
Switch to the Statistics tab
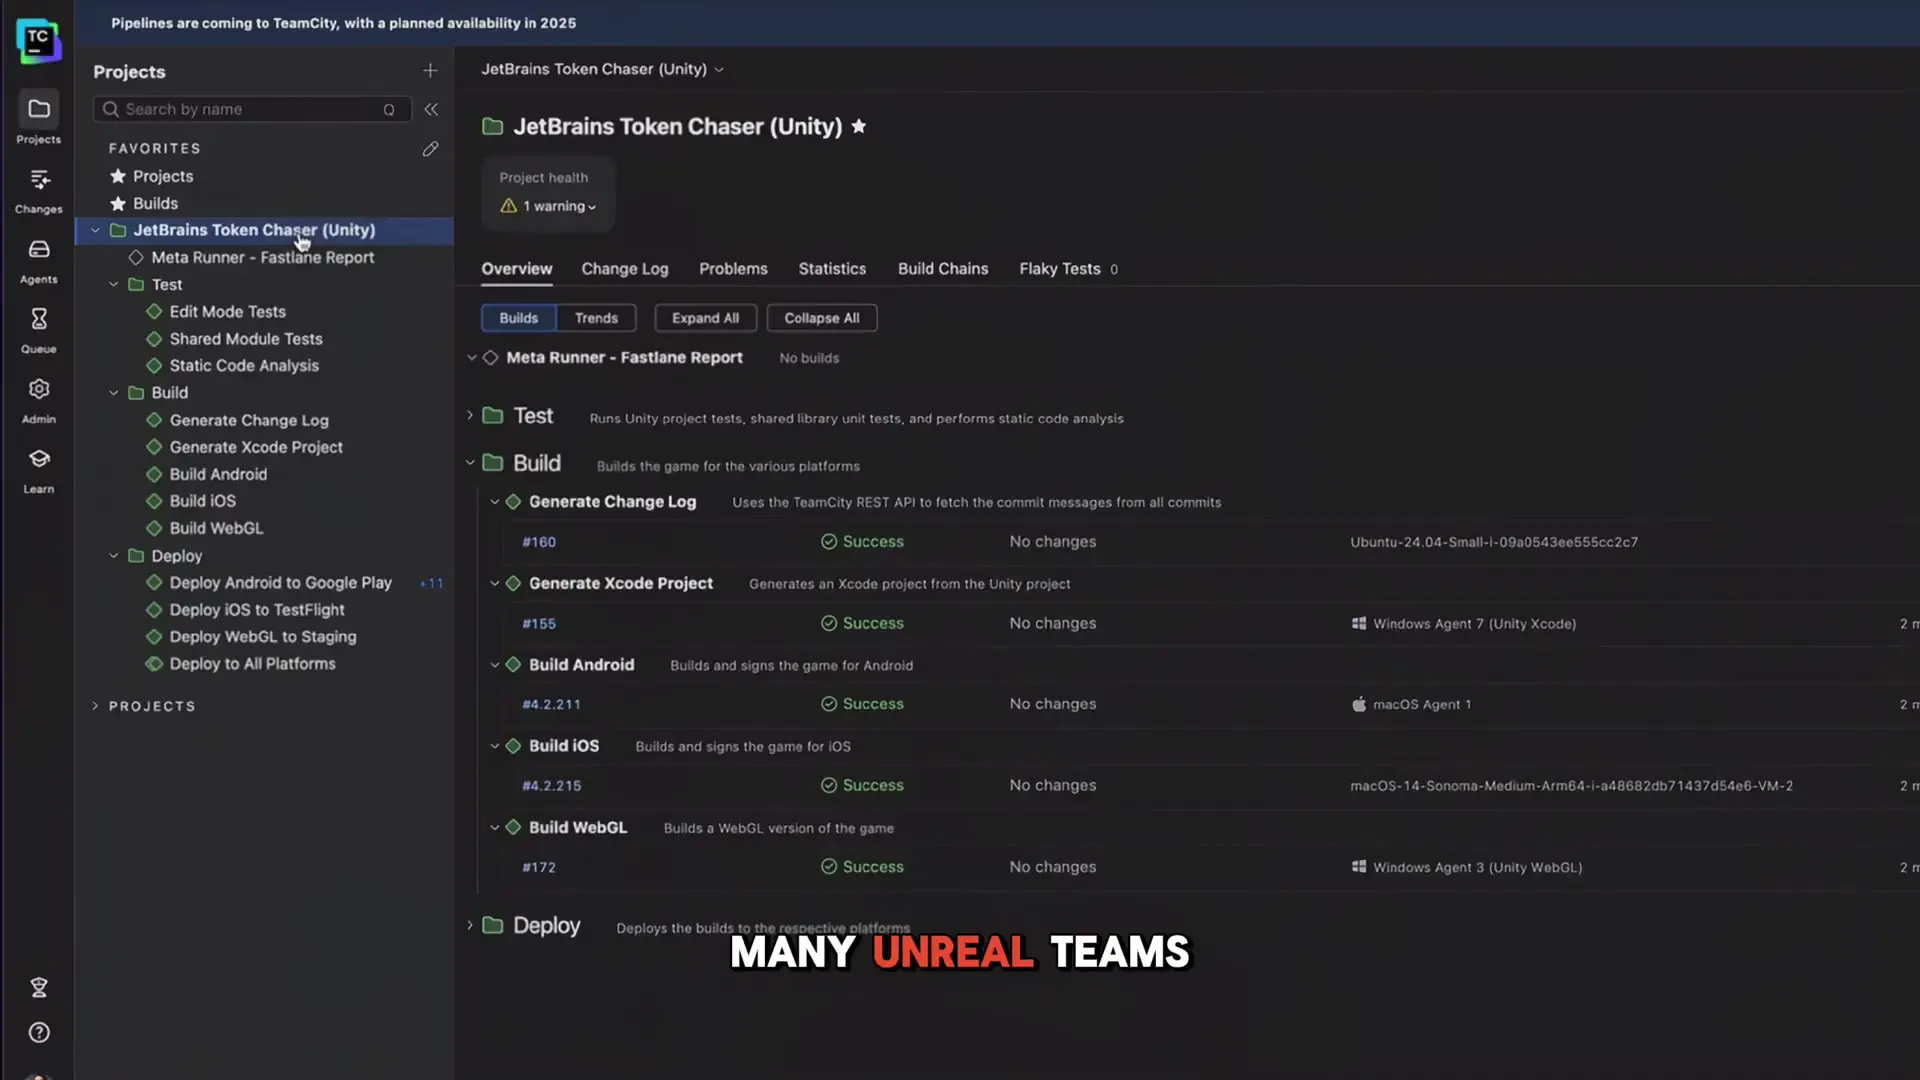pos(832,269)
